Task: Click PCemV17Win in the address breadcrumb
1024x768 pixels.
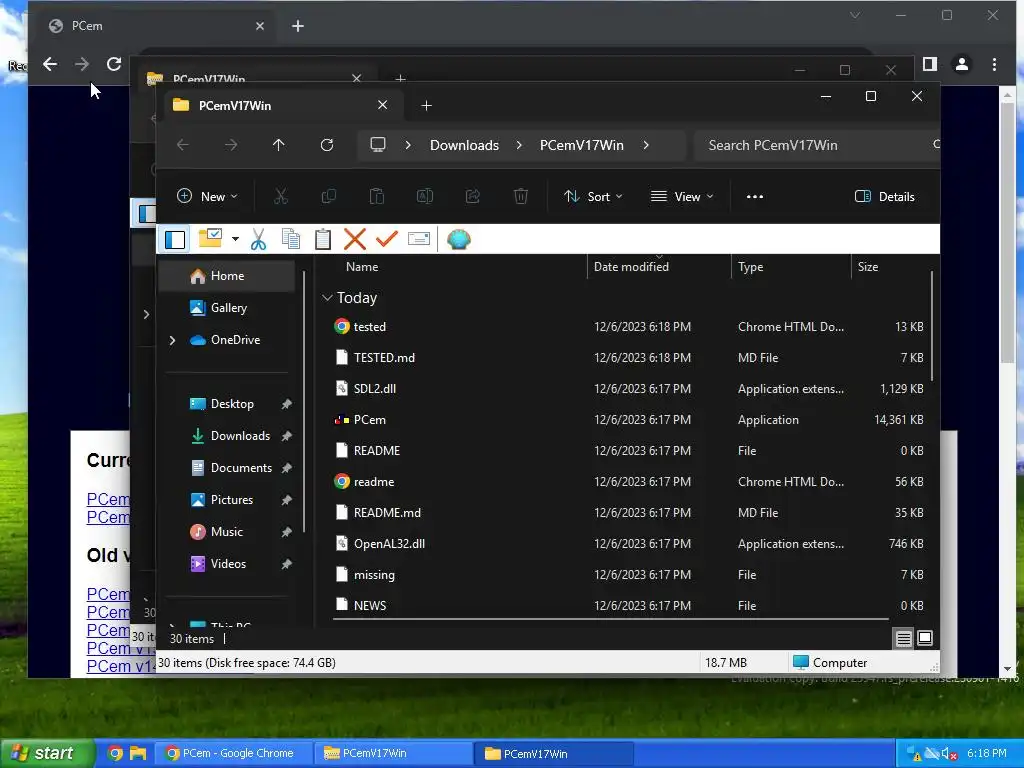Action: (x=582, y=145)
